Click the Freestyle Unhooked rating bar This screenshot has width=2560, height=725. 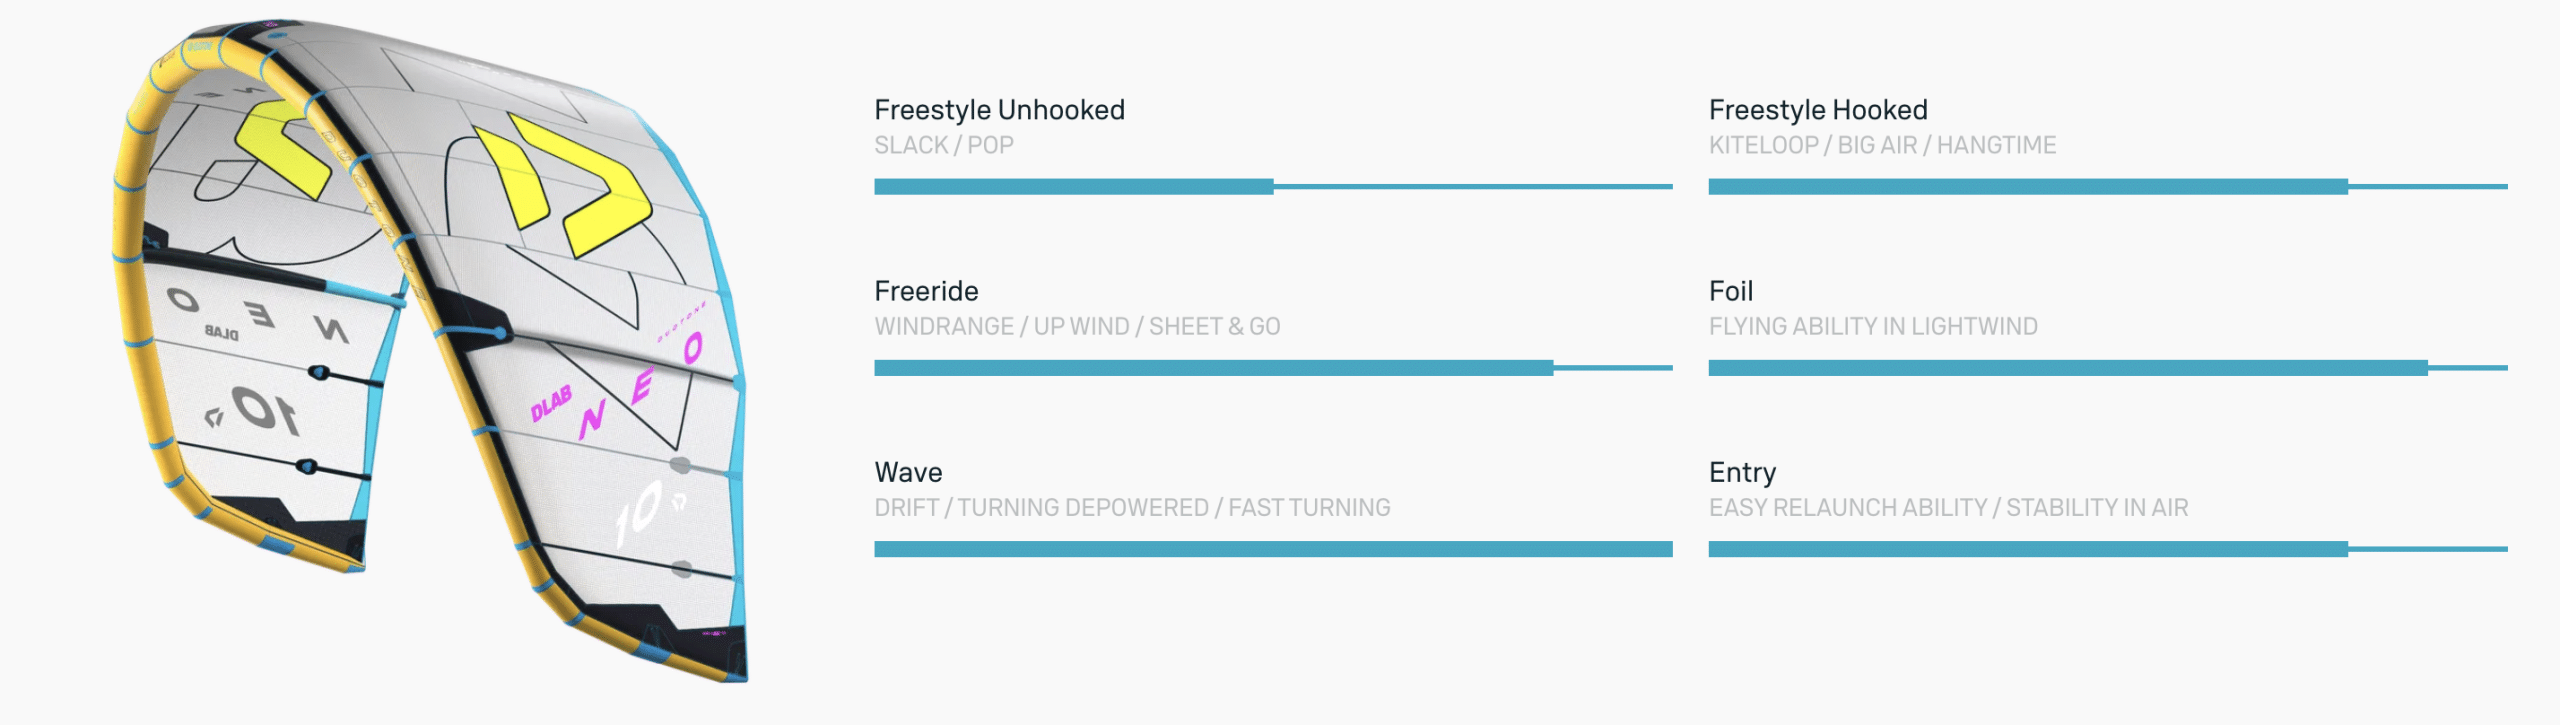pos(1272,187)
